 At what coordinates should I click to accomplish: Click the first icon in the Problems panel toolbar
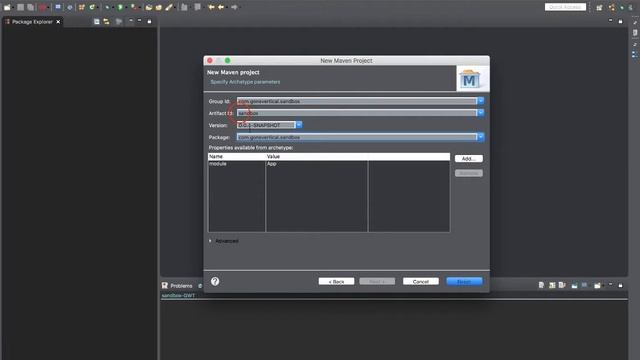point(541,285)
